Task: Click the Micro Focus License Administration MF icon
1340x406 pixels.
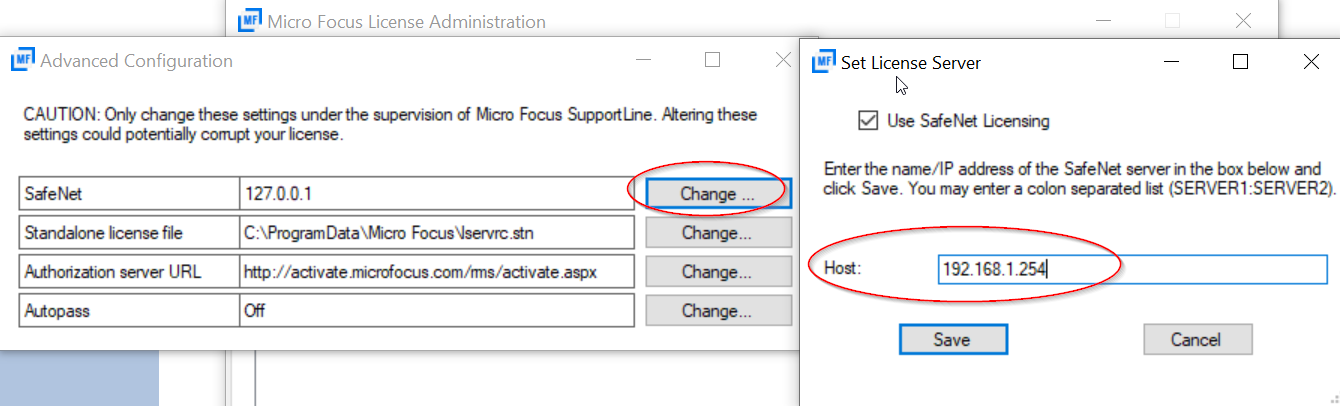Action: pyautogui.click(x=251, y=21)
